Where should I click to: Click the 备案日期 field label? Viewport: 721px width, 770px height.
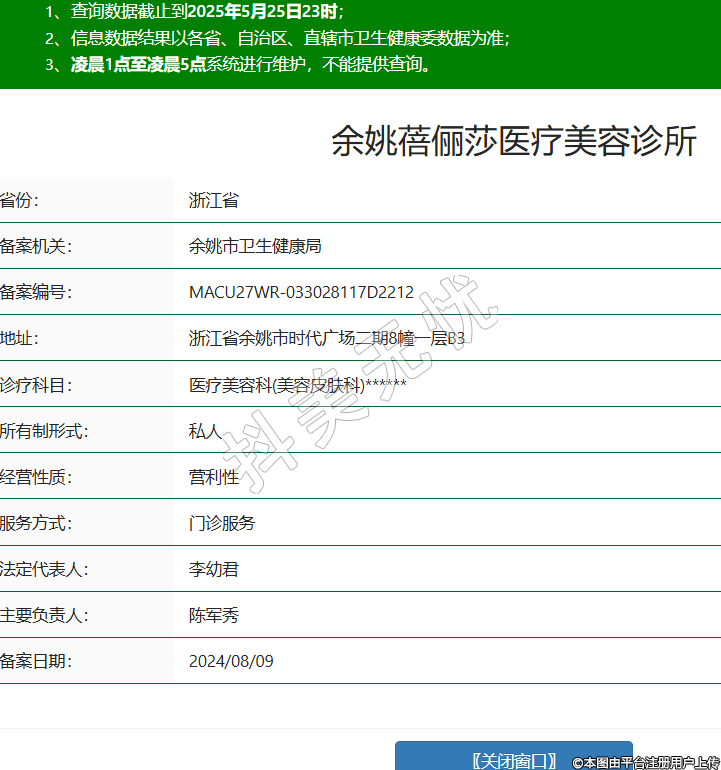click(x=36, y=661)
